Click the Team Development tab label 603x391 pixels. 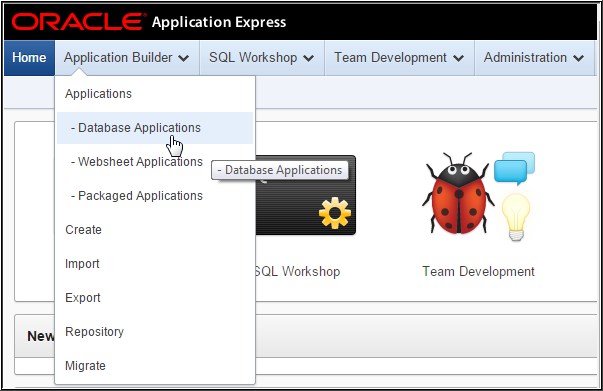click(x=390, y=58)
